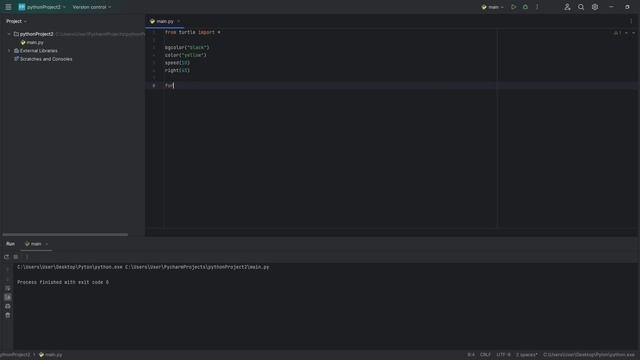This screenshot has width=640, height=360.
Task: Open IDE settings gear icon
Action: (595, 7)
